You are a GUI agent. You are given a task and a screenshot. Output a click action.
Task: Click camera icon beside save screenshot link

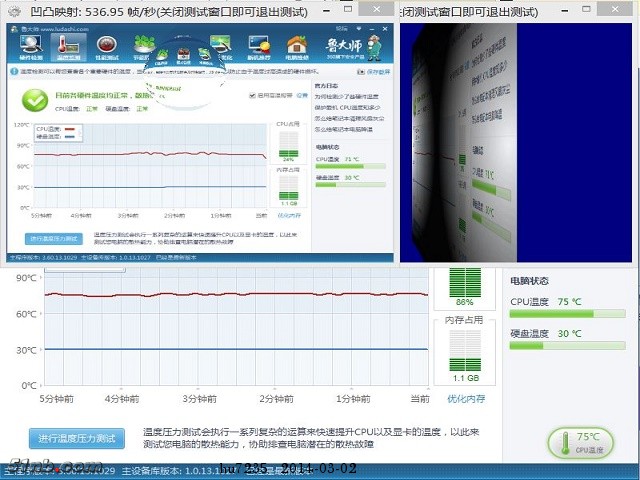(x=361, y=72)
